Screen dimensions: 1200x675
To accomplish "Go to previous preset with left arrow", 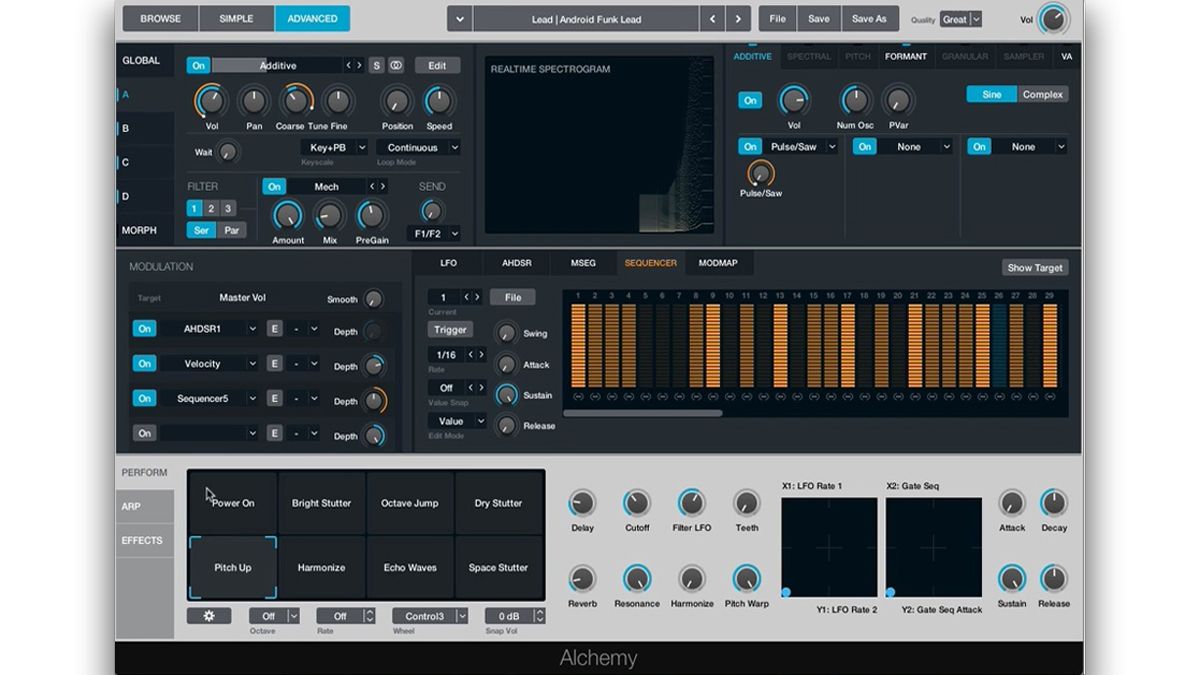I will point(711,19).
